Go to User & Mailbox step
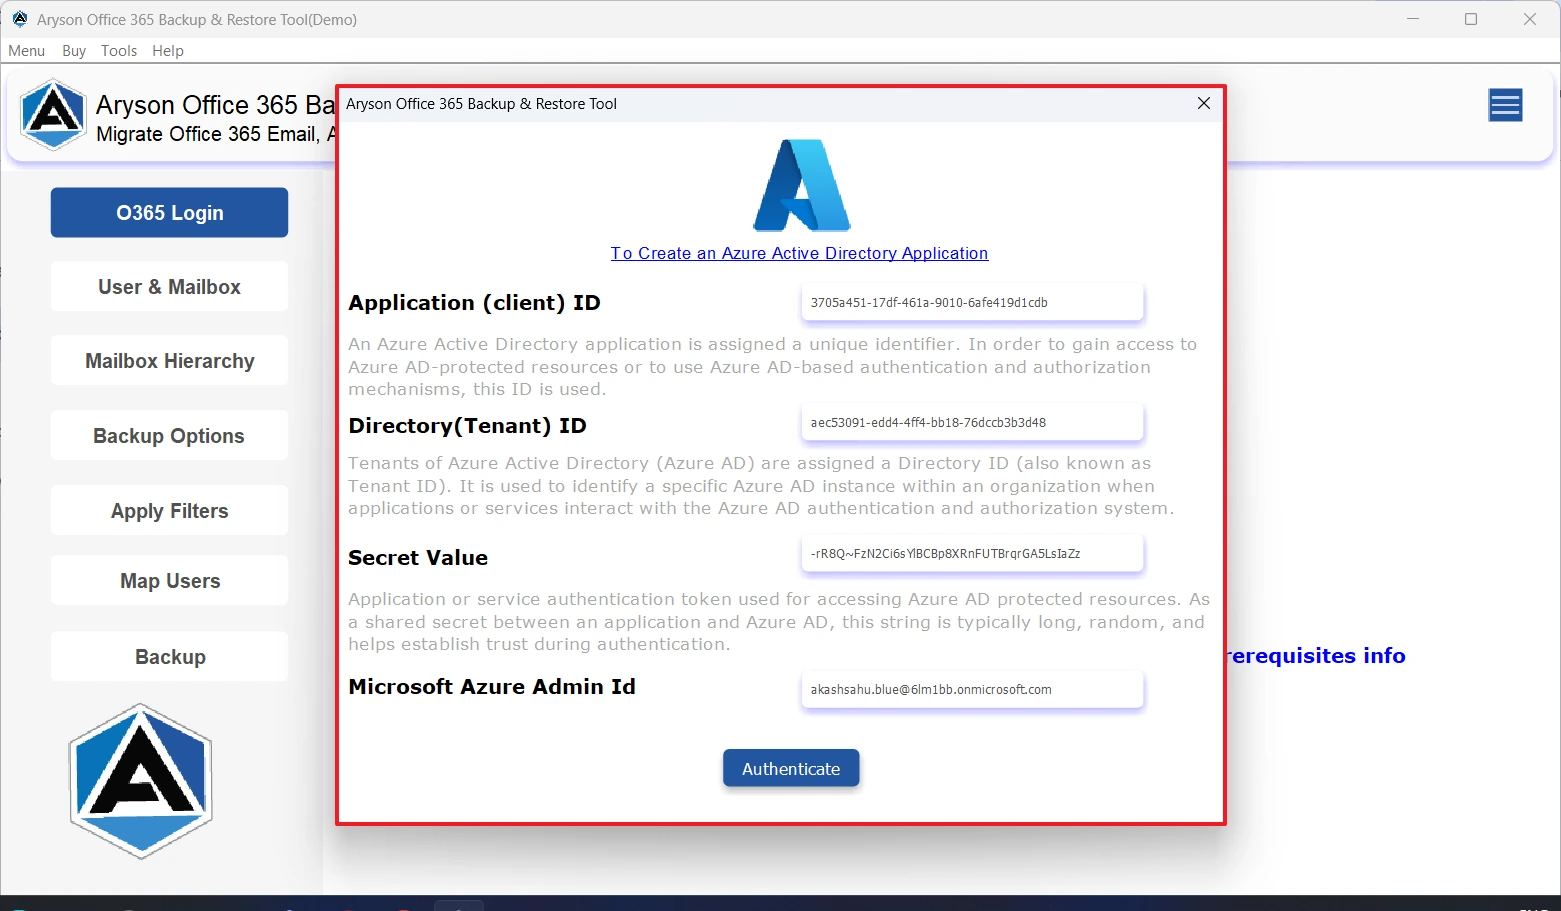This screenshot has height=911, width=1561. 169,287
